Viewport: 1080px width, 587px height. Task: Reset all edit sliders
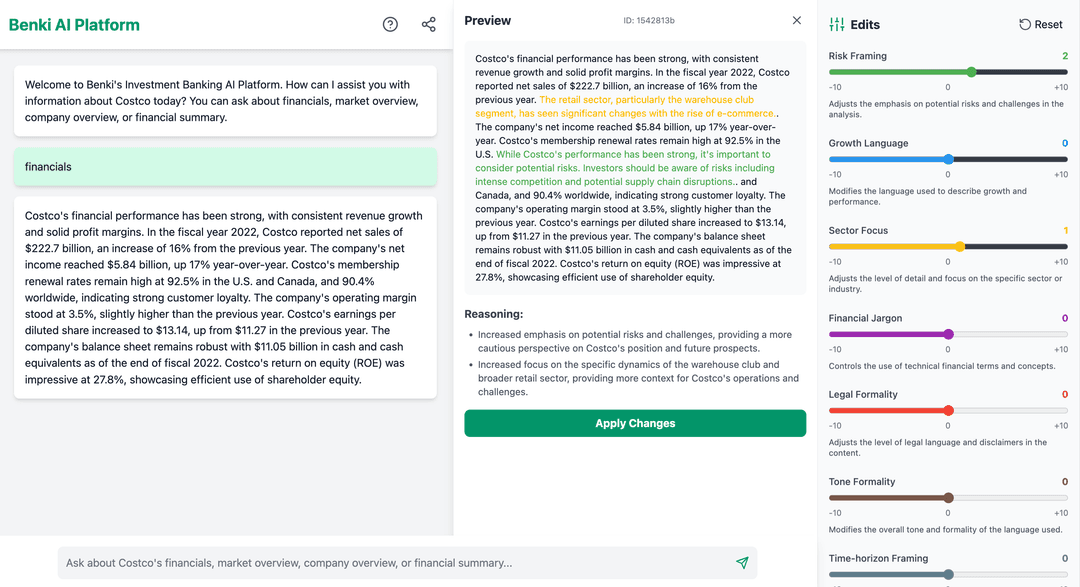(x=1040, y=24)
